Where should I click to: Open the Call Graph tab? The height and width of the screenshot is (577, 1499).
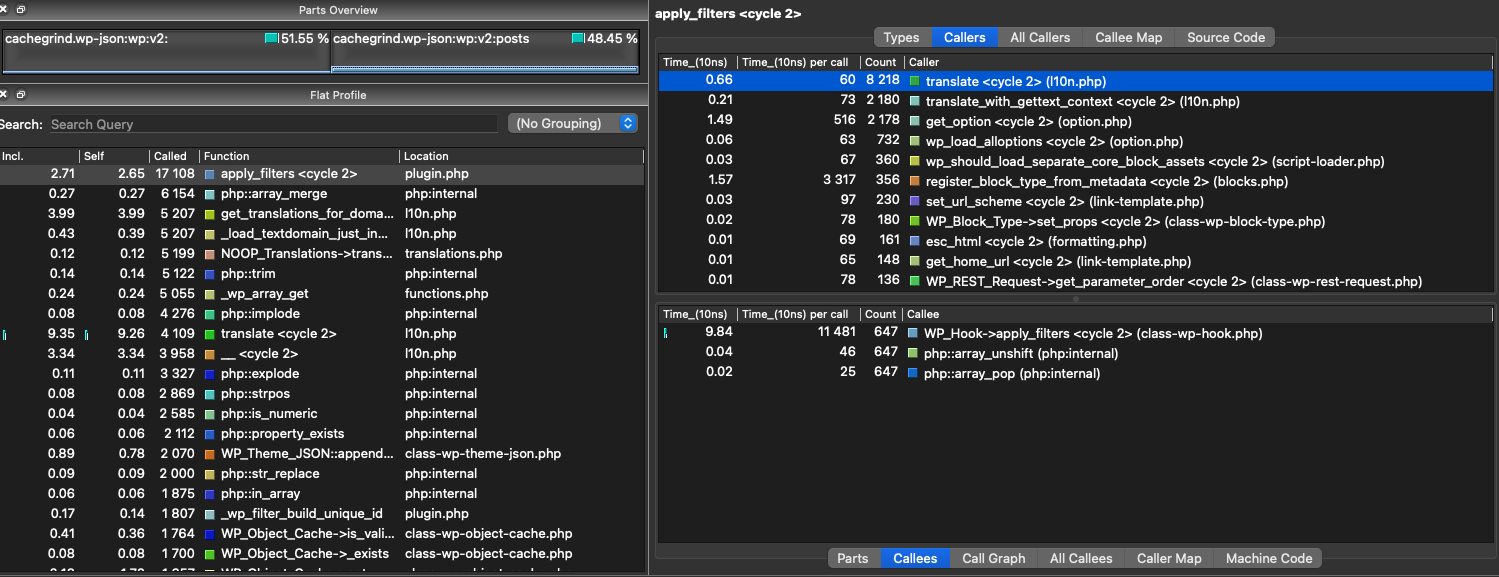pos(992,558)
